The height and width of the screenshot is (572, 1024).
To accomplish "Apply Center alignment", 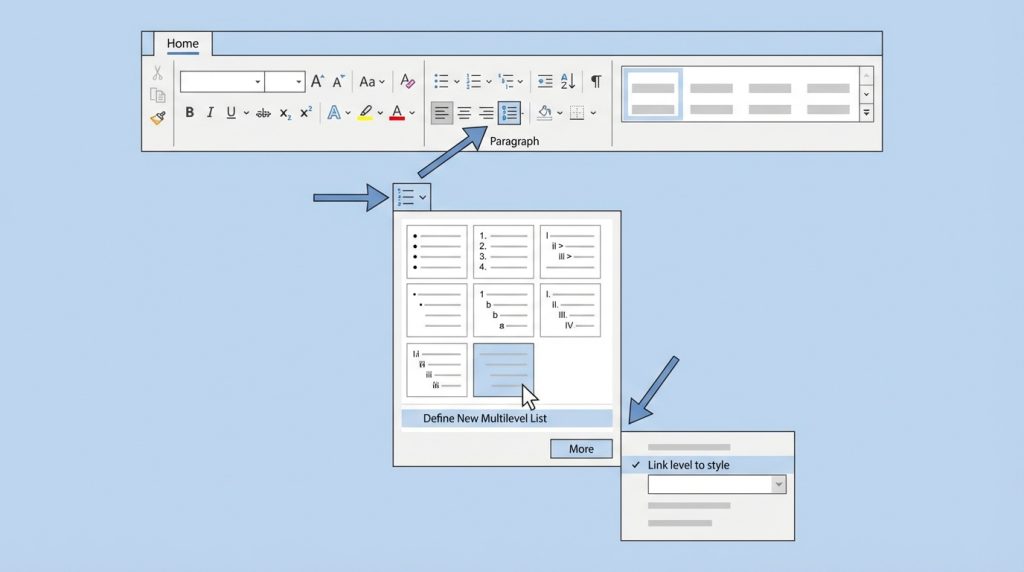I will (464, 113).
